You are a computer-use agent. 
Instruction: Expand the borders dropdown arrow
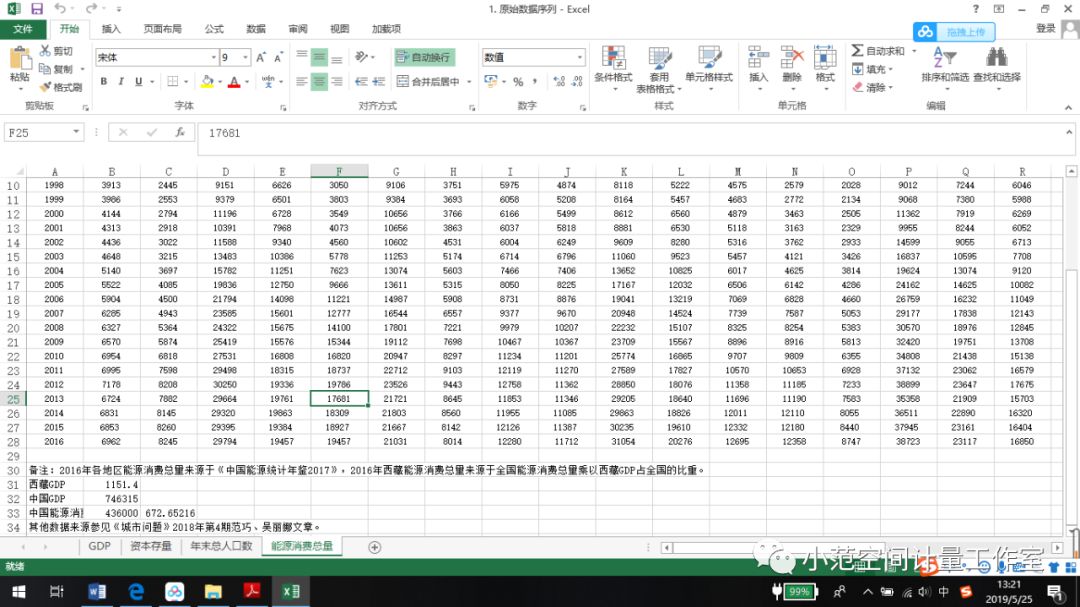coord(186,81)
